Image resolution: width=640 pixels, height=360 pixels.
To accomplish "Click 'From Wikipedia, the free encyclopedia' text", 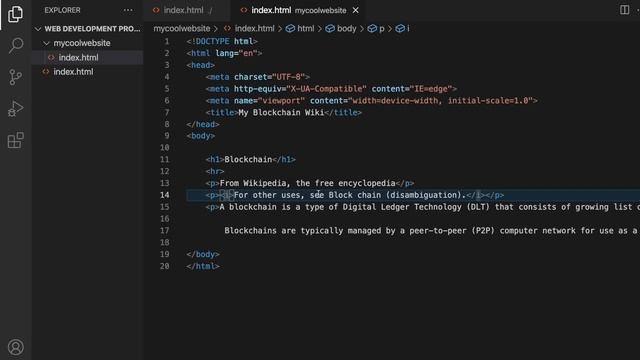I will [x=307, y=183].
